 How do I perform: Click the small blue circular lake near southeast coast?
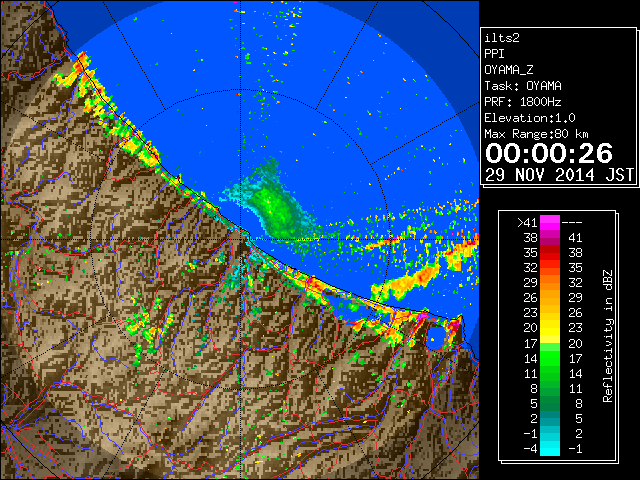click(x=436, y=337)
